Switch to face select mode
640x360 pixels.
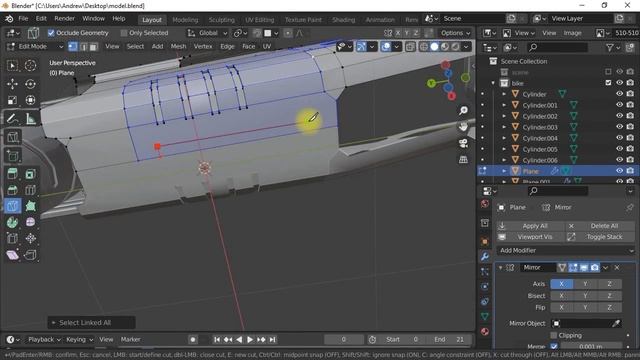point(93,47)
